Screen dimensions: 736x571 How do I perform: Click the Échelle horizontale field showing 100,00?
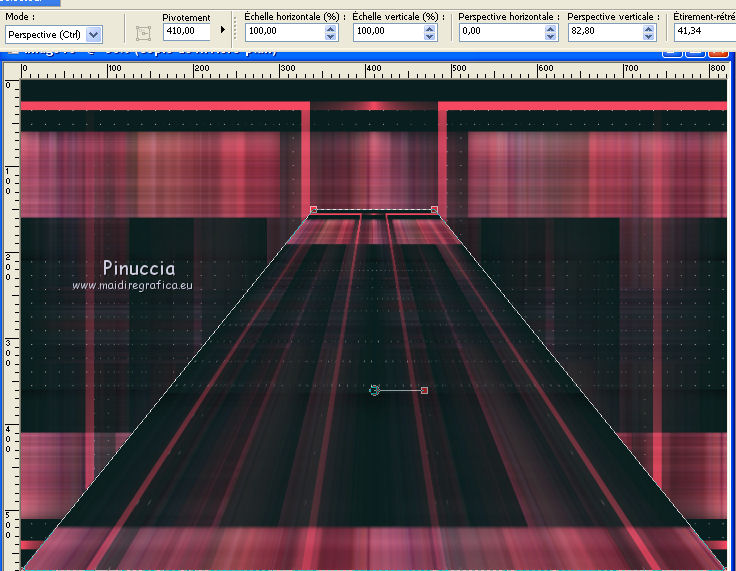click(x=284, y=31)
